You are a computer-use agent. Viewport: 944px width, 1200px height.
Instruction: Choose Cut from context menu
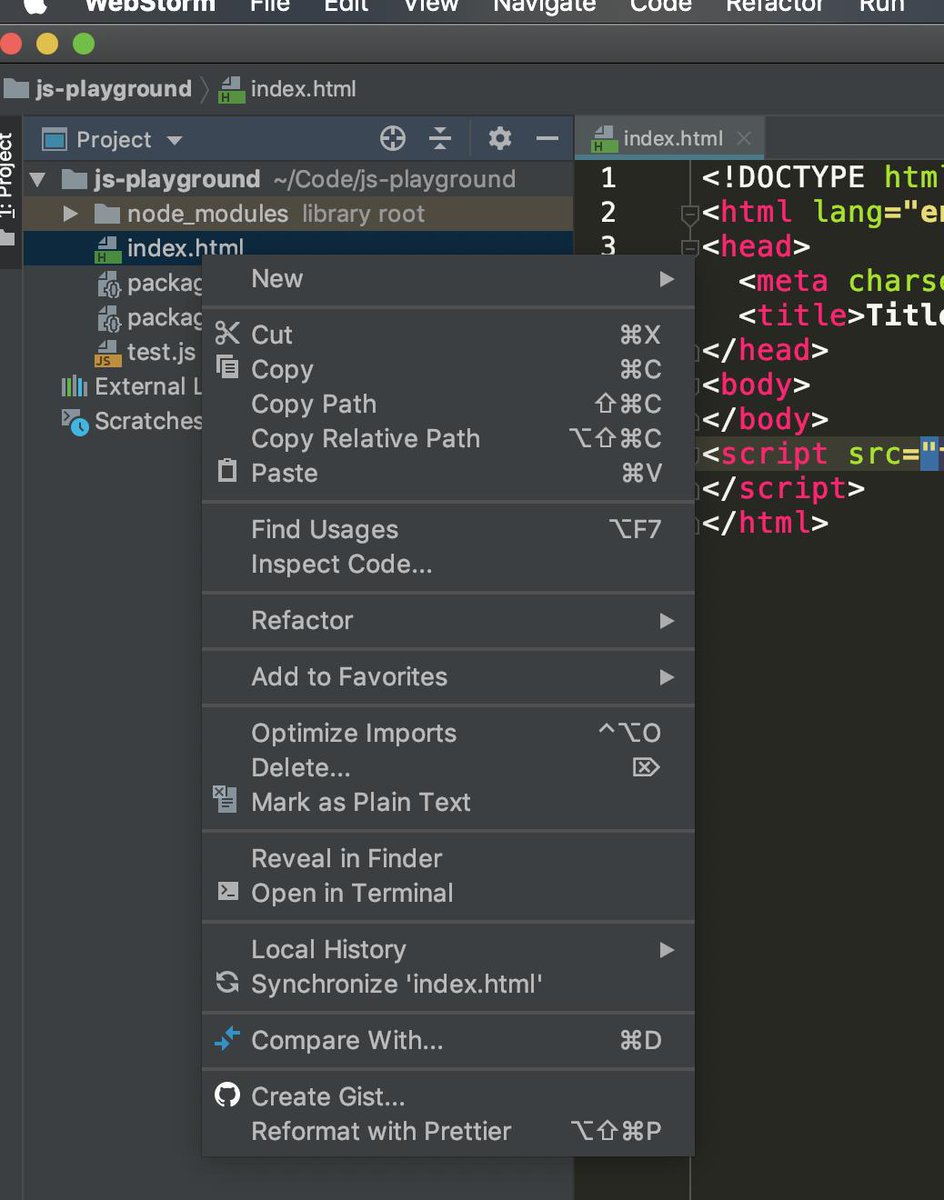pyautogui.click(x=448, y=335)
